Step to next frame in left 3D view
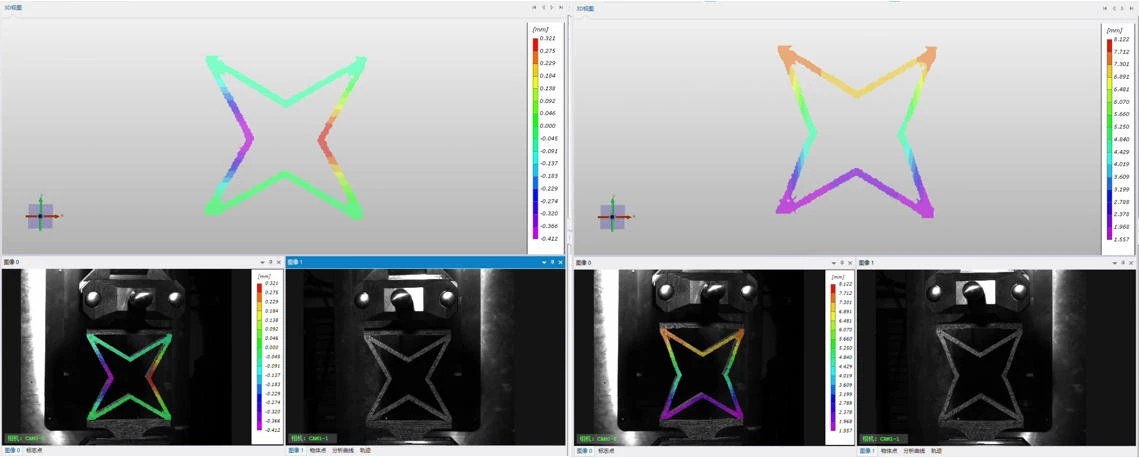Screen dimensions: 1139x459 [x=552, y=8]
